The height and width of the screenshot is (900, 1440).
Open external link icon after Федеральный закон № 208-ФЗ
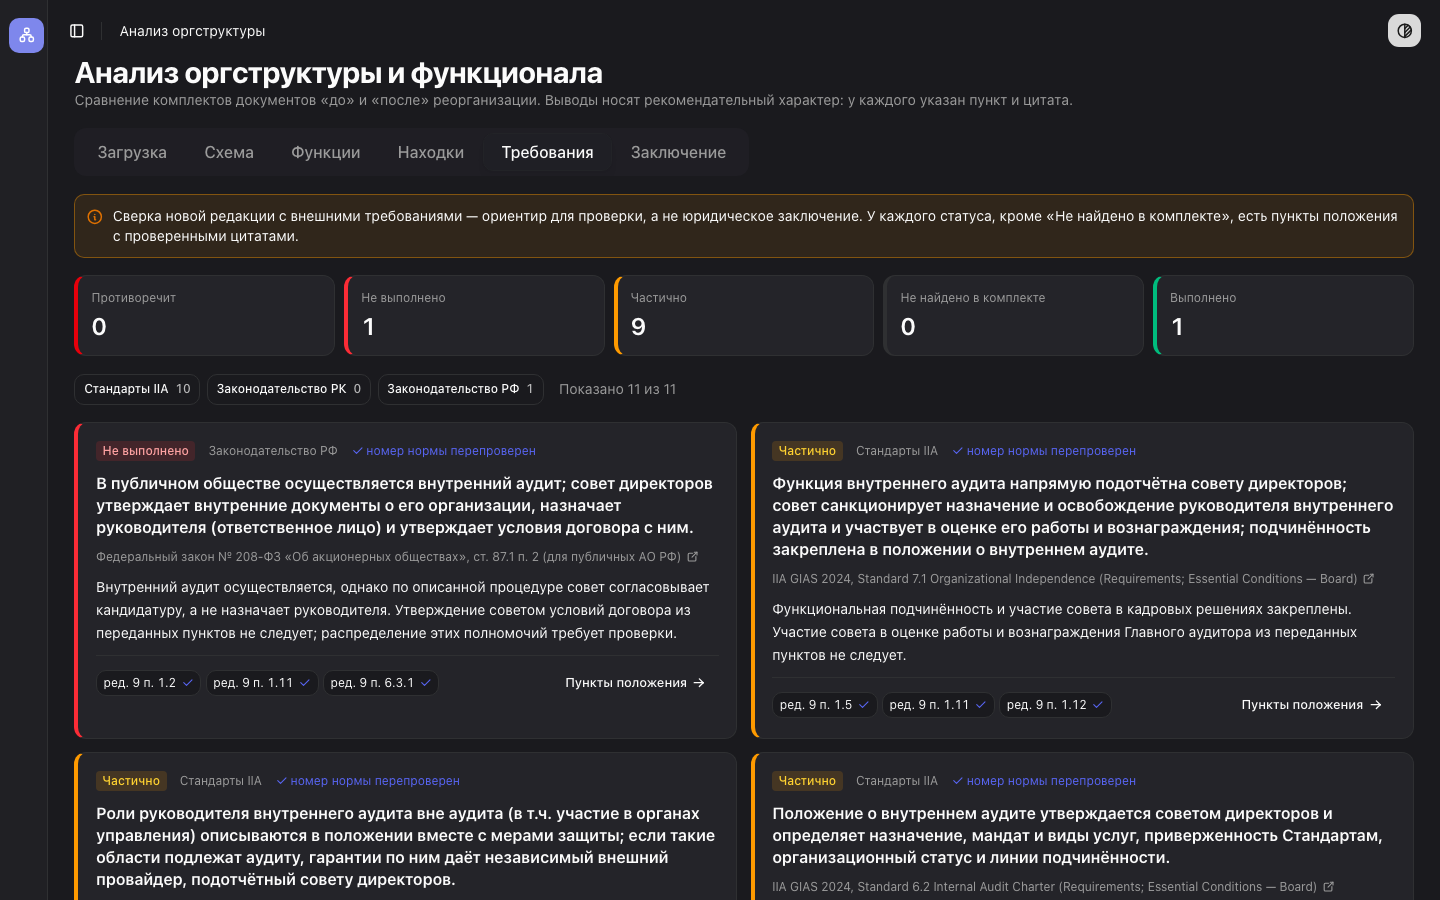click(x=692, y=557)
